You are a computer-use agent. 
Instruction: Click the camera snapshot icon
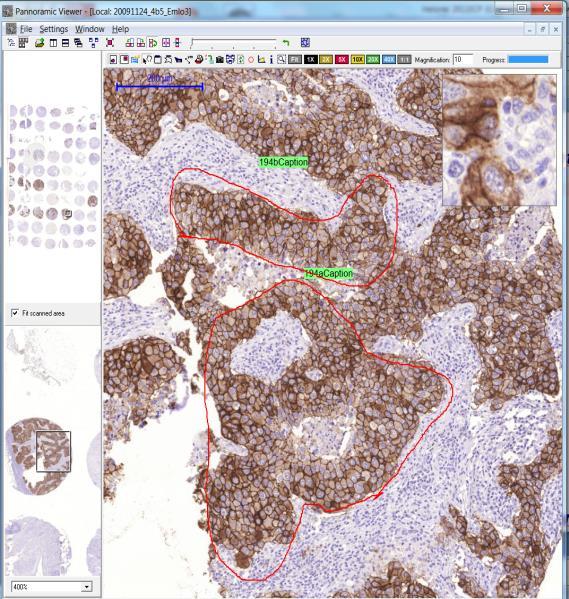pos(220,60)
